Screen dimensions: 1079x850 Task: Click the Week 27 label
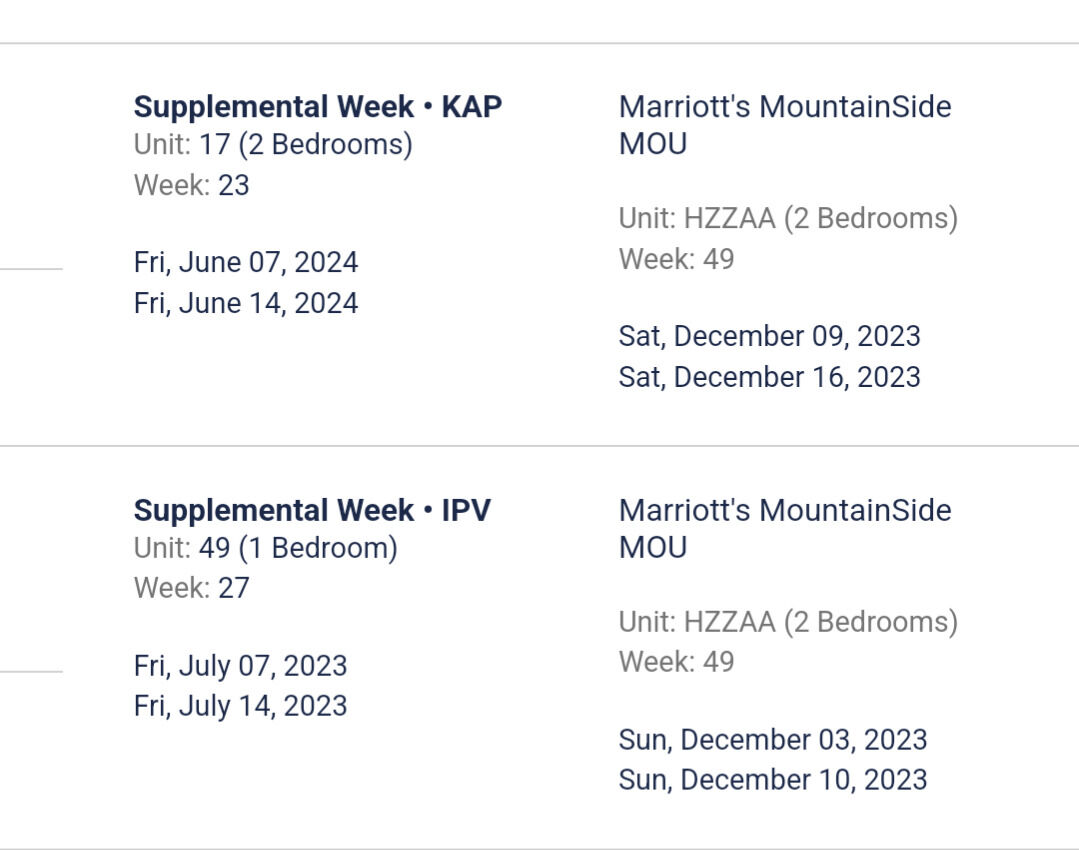(191, 588)
